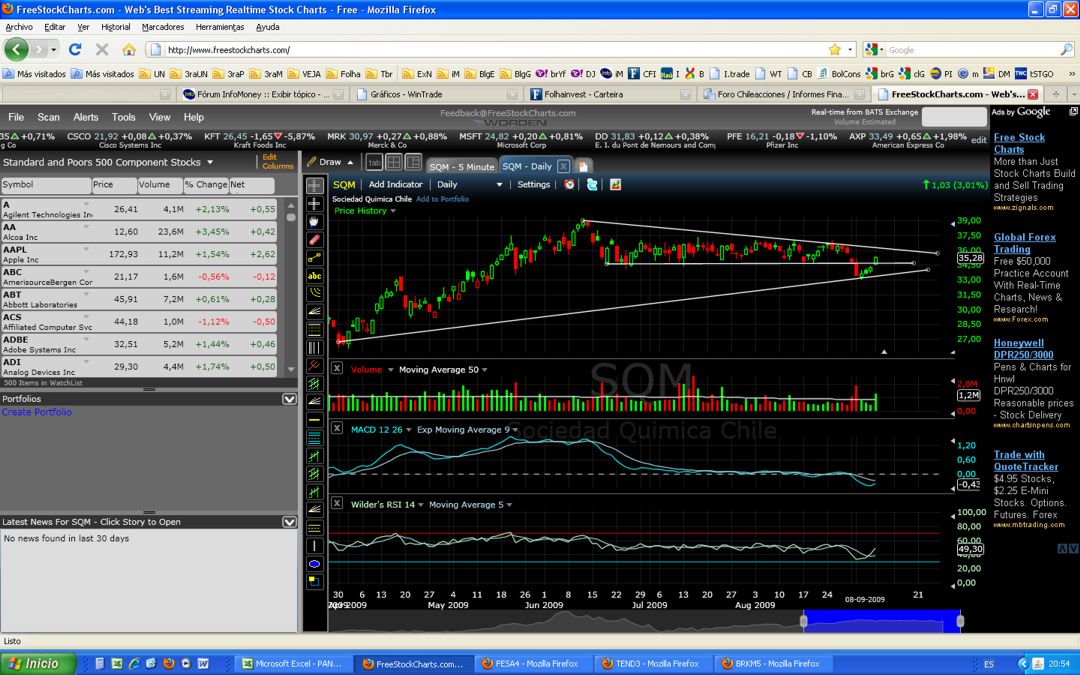1080x675 pixels.
Task: Click the Firefox reload icon
Action: point(75,50)
